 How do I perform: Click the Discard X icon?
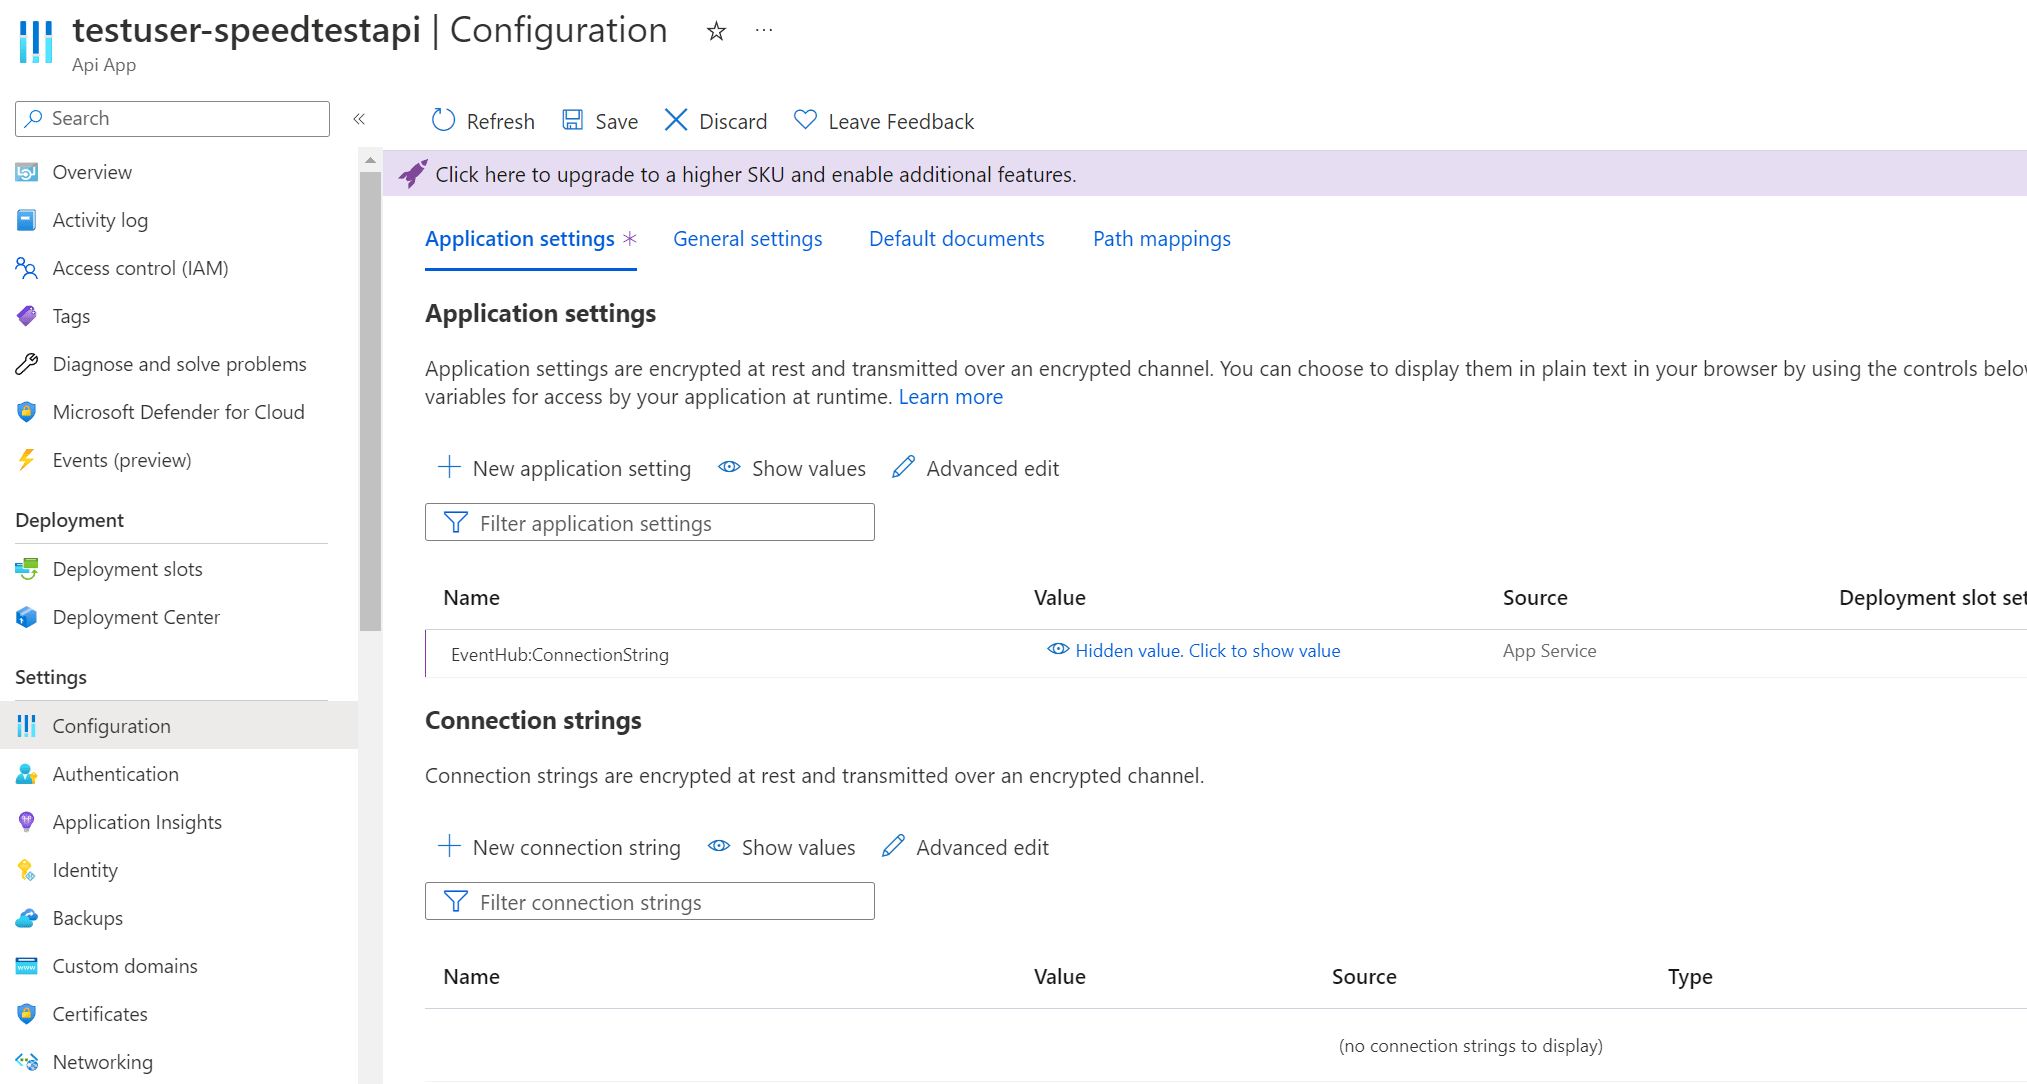pyautogui.click(x=676, y=120)
